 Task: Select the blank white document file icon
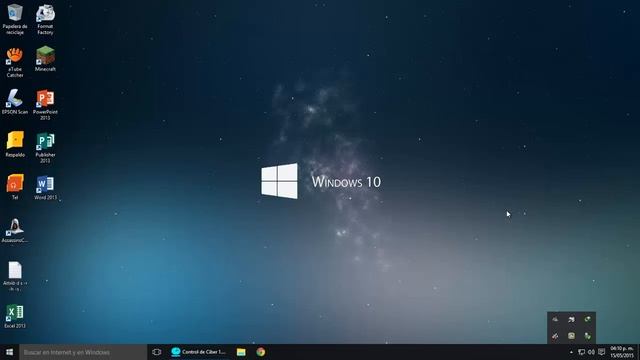[x=15, y=276]
